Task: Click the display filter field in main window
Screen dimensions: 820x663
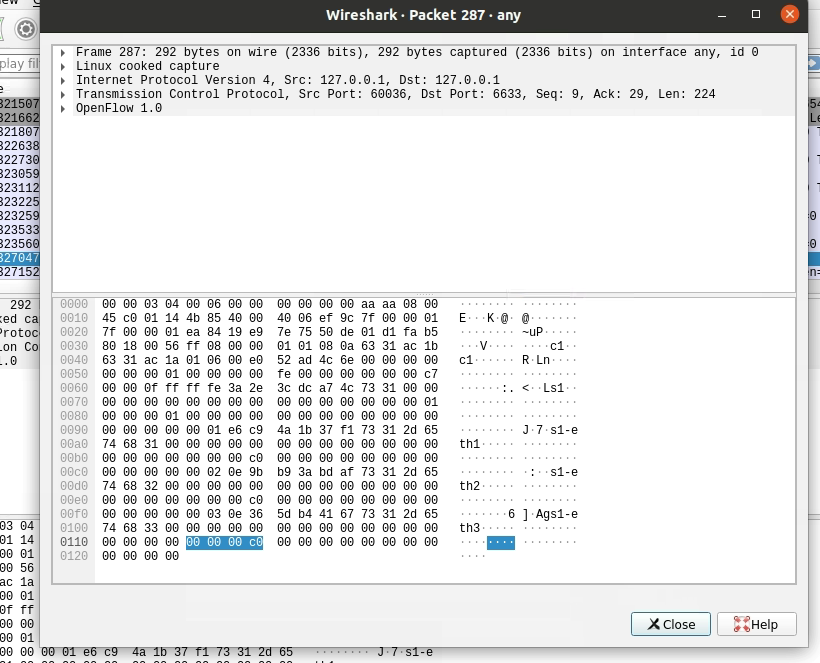Action: pos(20,64)
